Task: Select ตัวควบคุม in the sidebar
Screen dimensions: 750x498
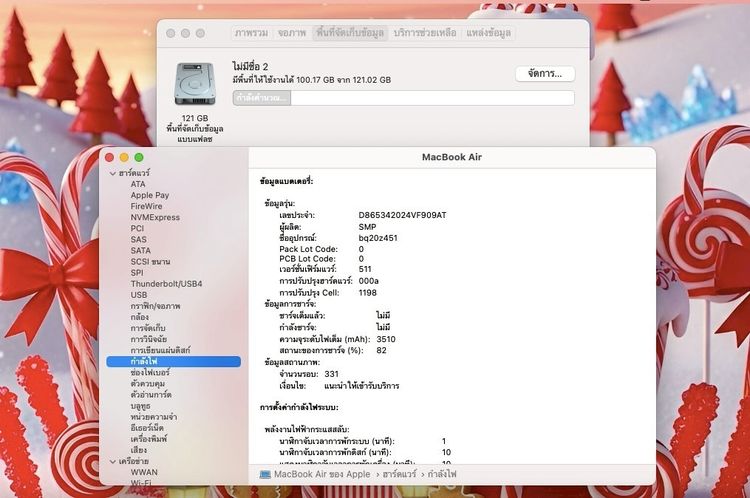Action: tap(148, 383)
